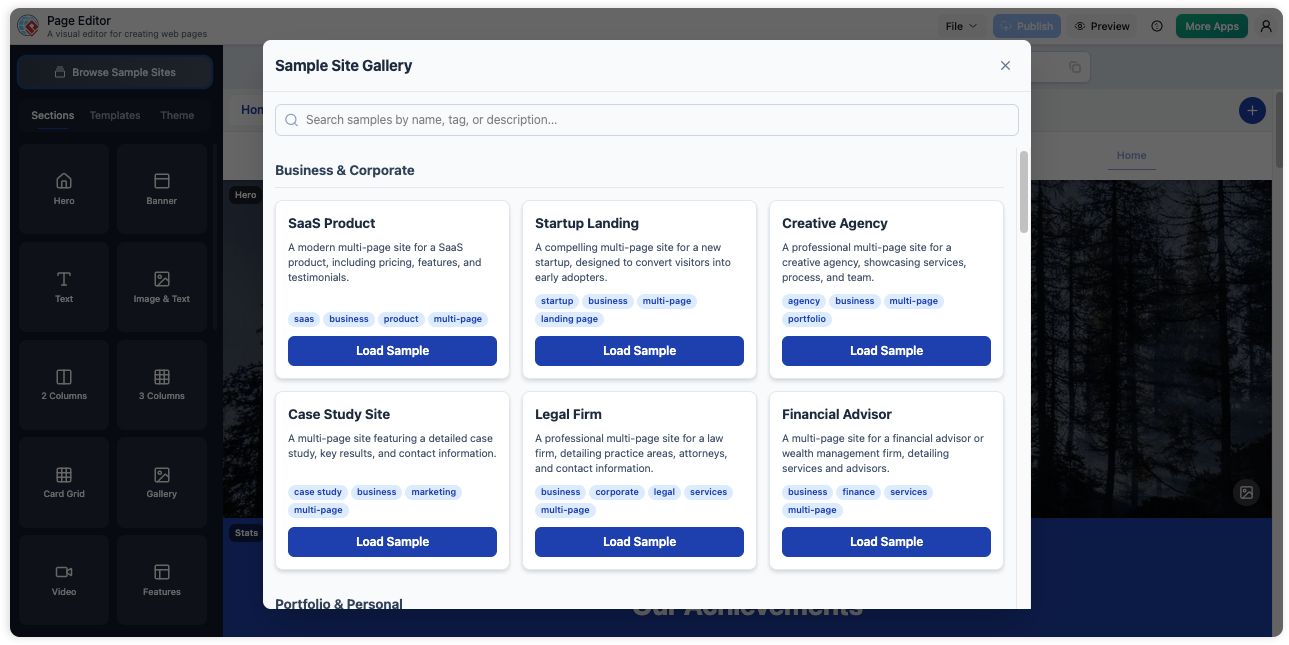Click the magnifier icon in the sample search bar

[291, 119]
